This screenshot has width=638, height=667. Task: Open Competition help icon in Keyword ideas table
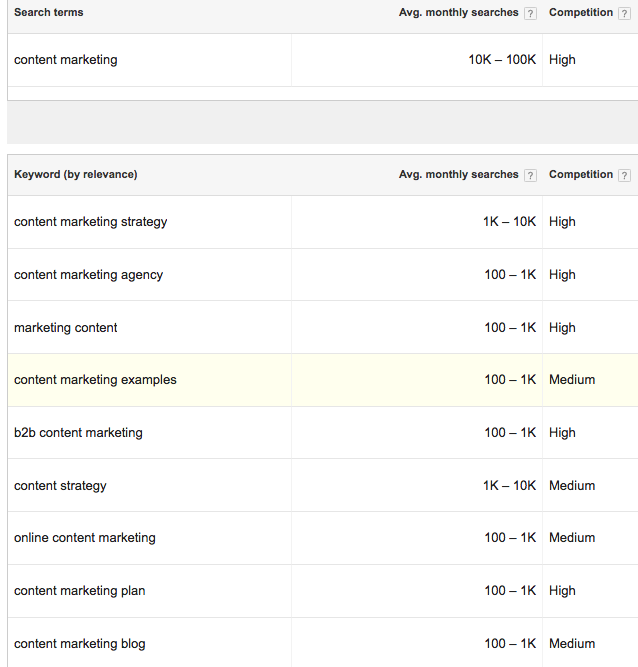pos(624,175)
